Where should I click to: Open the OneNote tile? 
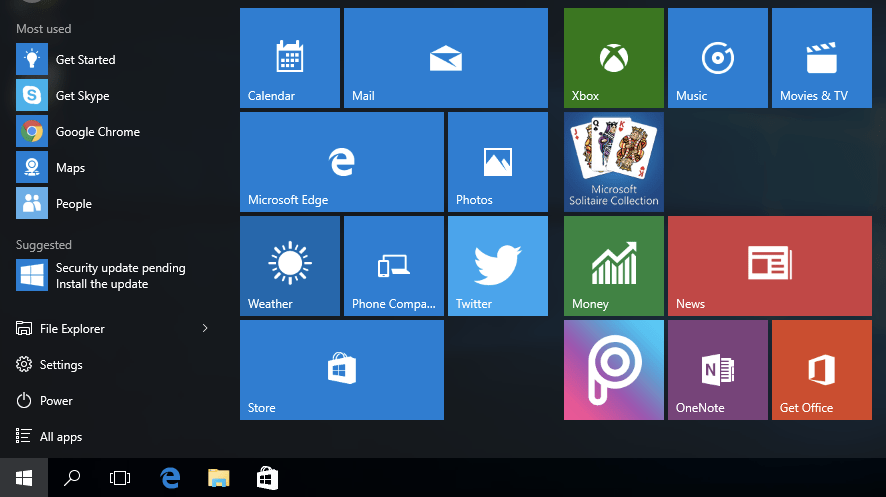coord(718,370)
